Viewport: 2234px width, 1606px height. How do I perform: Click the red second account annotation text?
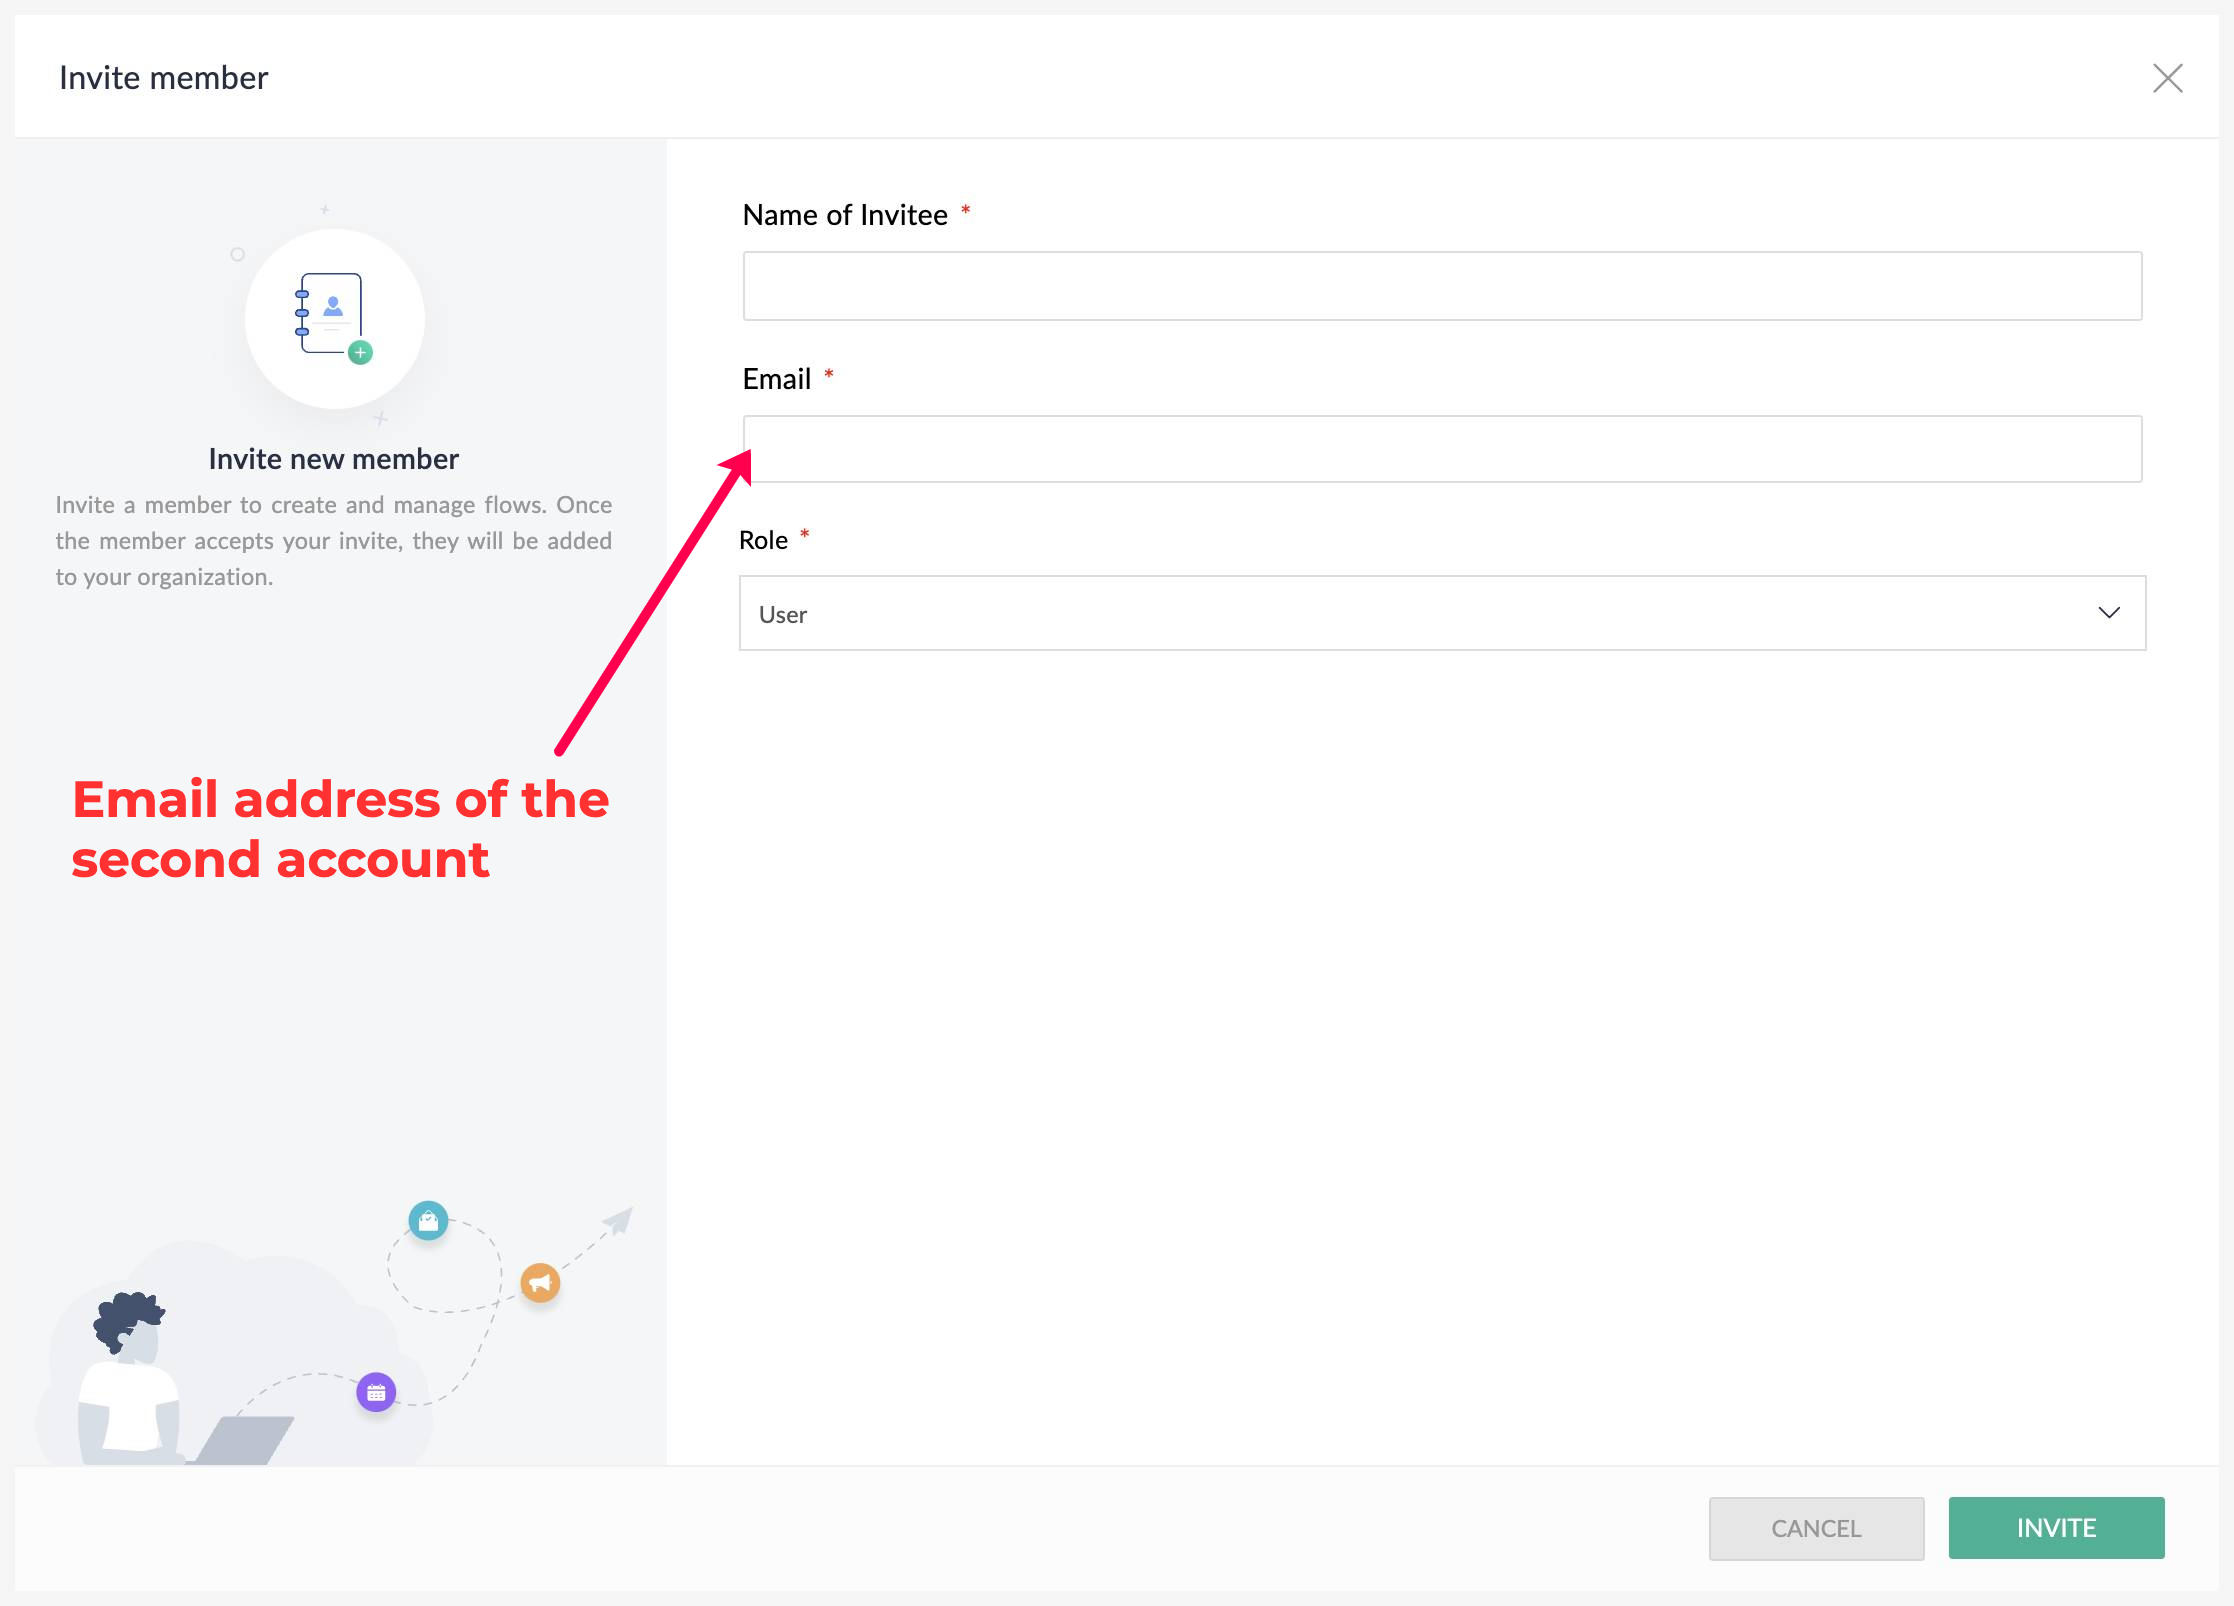[x=340, y=829]
